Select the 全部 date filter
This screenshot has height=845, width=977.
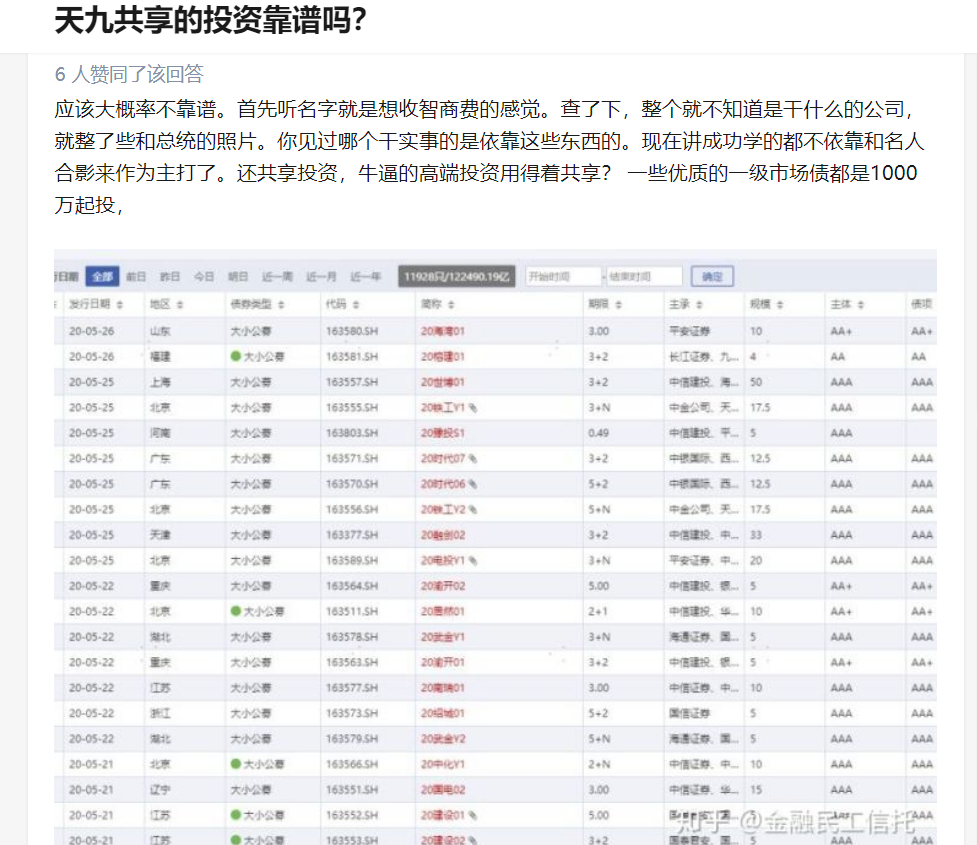coord(103,276)
